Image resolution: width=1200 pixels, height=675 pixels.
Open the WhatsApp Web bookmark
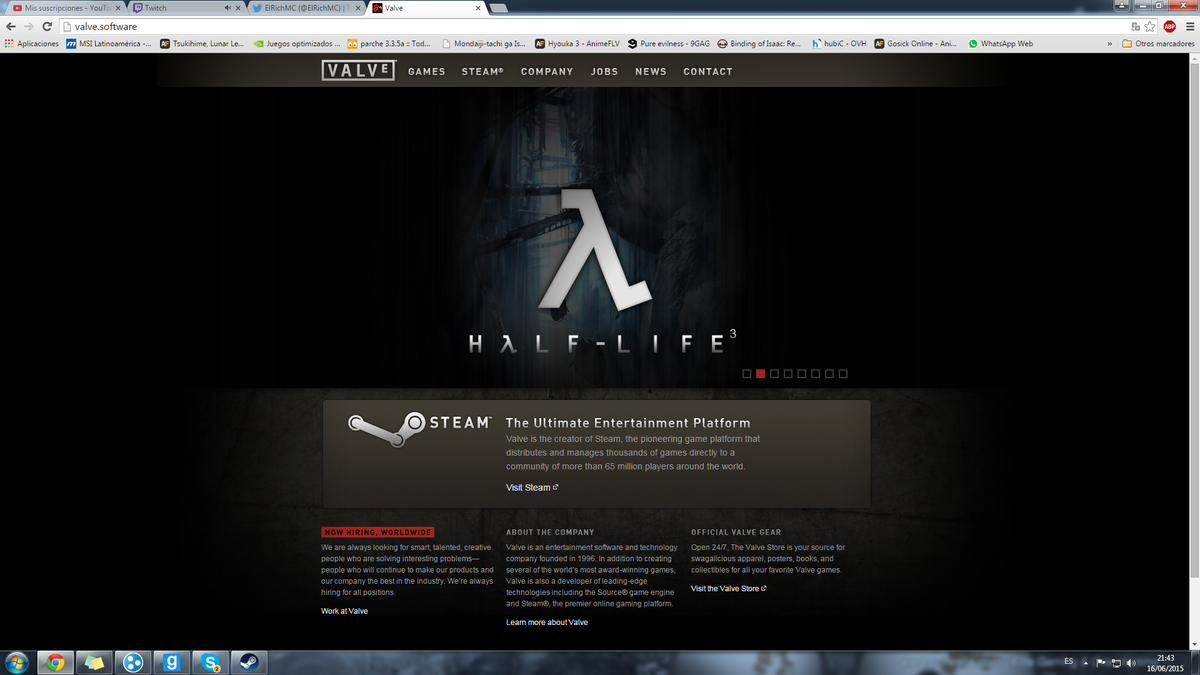[x=1000, y=44]
